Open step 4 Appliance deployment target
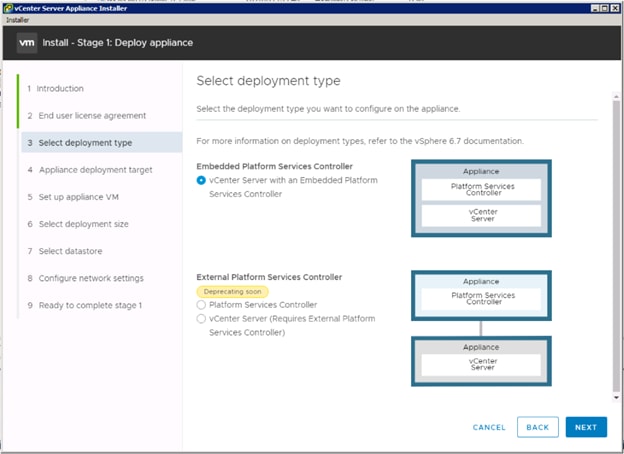The width and height of the screenshot is (624, 454). point(90,170)
